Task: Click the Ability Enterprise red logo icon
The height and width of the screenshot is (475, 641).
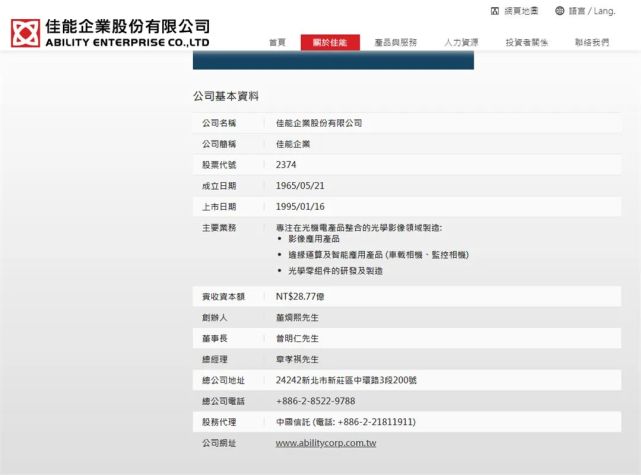Action: tap(25, 33)
